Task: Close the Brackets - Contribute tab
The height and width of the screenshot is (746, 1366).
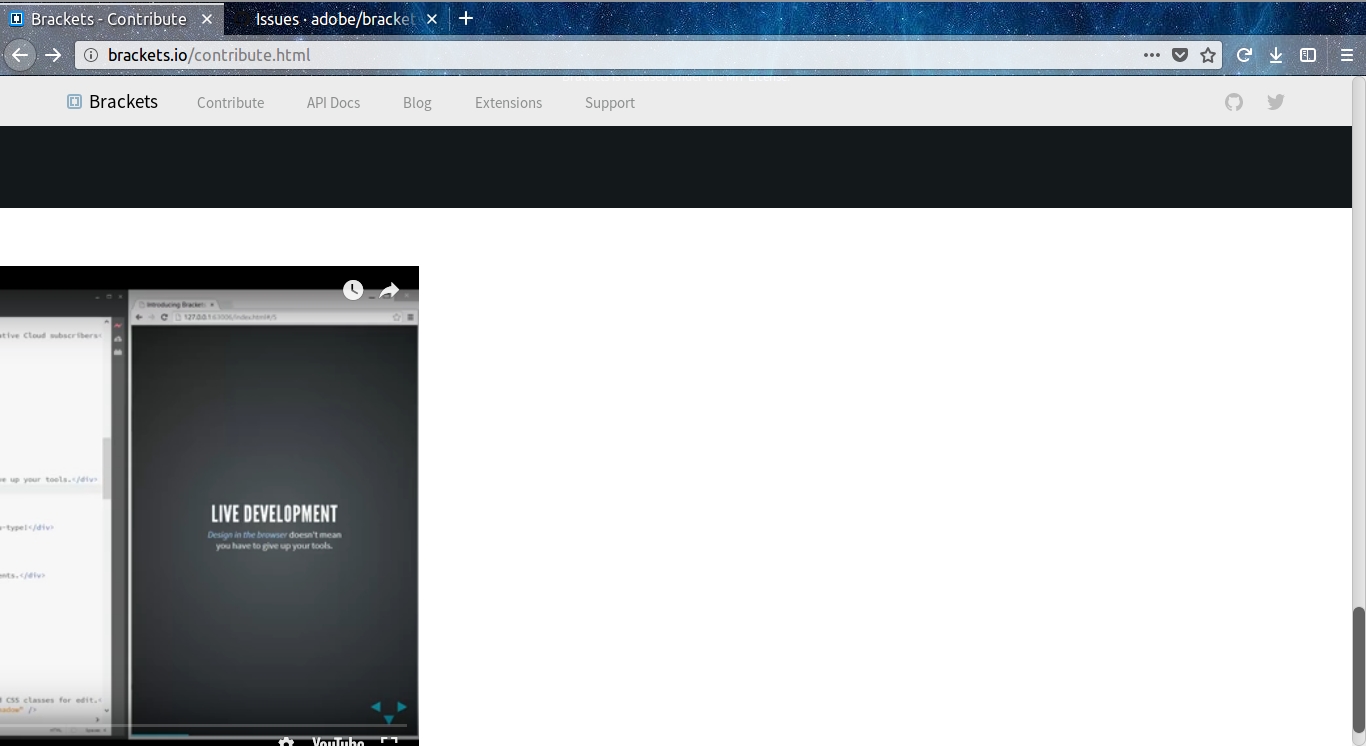Action: tap(207, 19)
